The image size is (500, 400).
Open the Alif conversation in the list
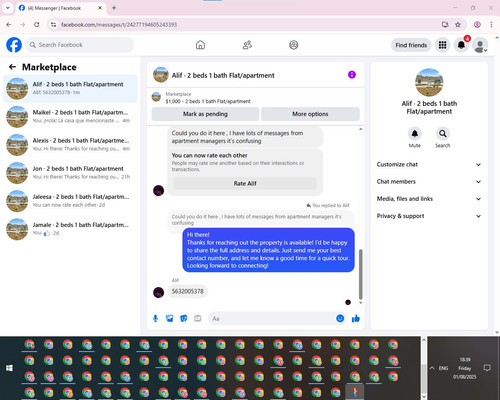tap(70, 88)
